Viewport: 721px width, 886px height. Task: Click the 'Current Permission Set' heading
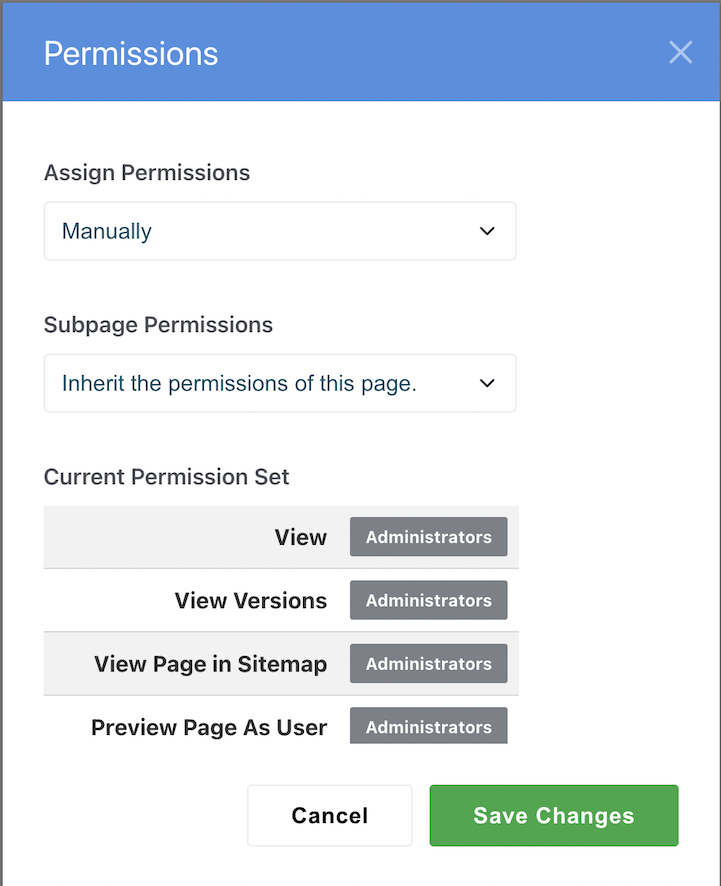[x=166, y=477]
